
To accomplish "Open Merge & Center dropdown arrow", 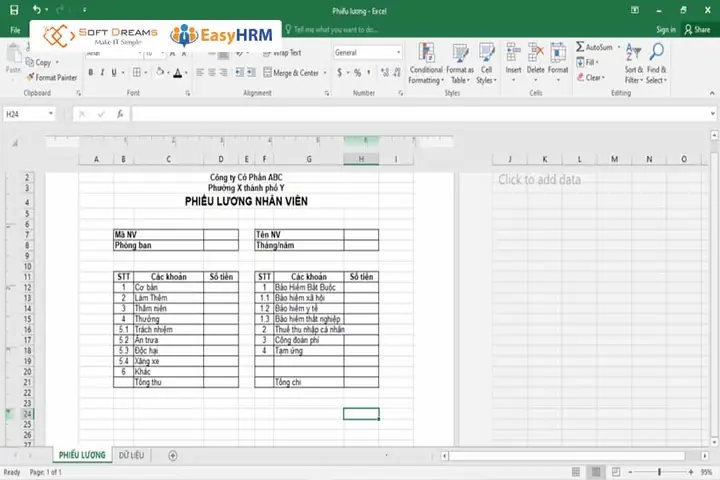I will (x=325, y=73).
